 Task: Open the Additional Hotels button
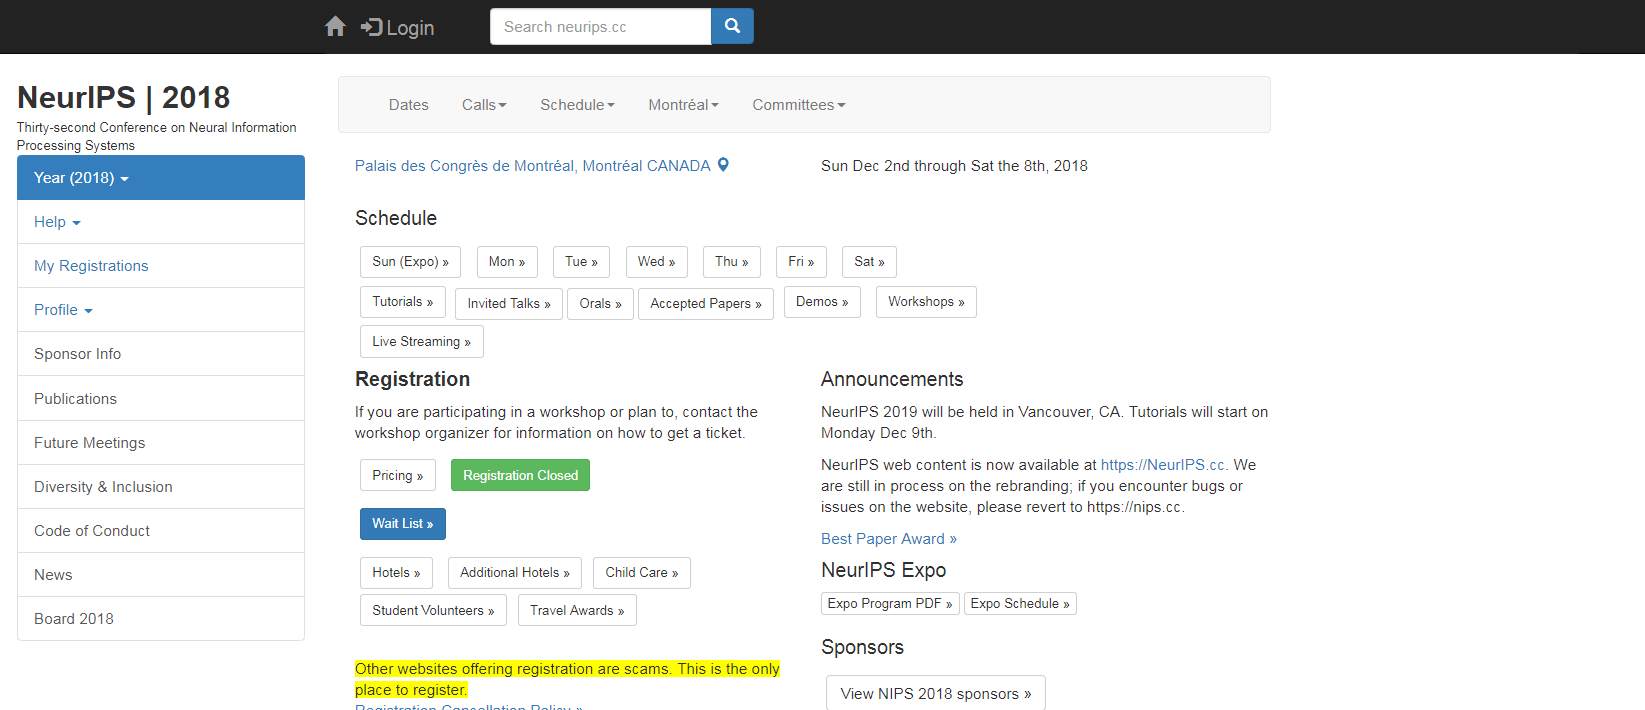tap(515, 573)
